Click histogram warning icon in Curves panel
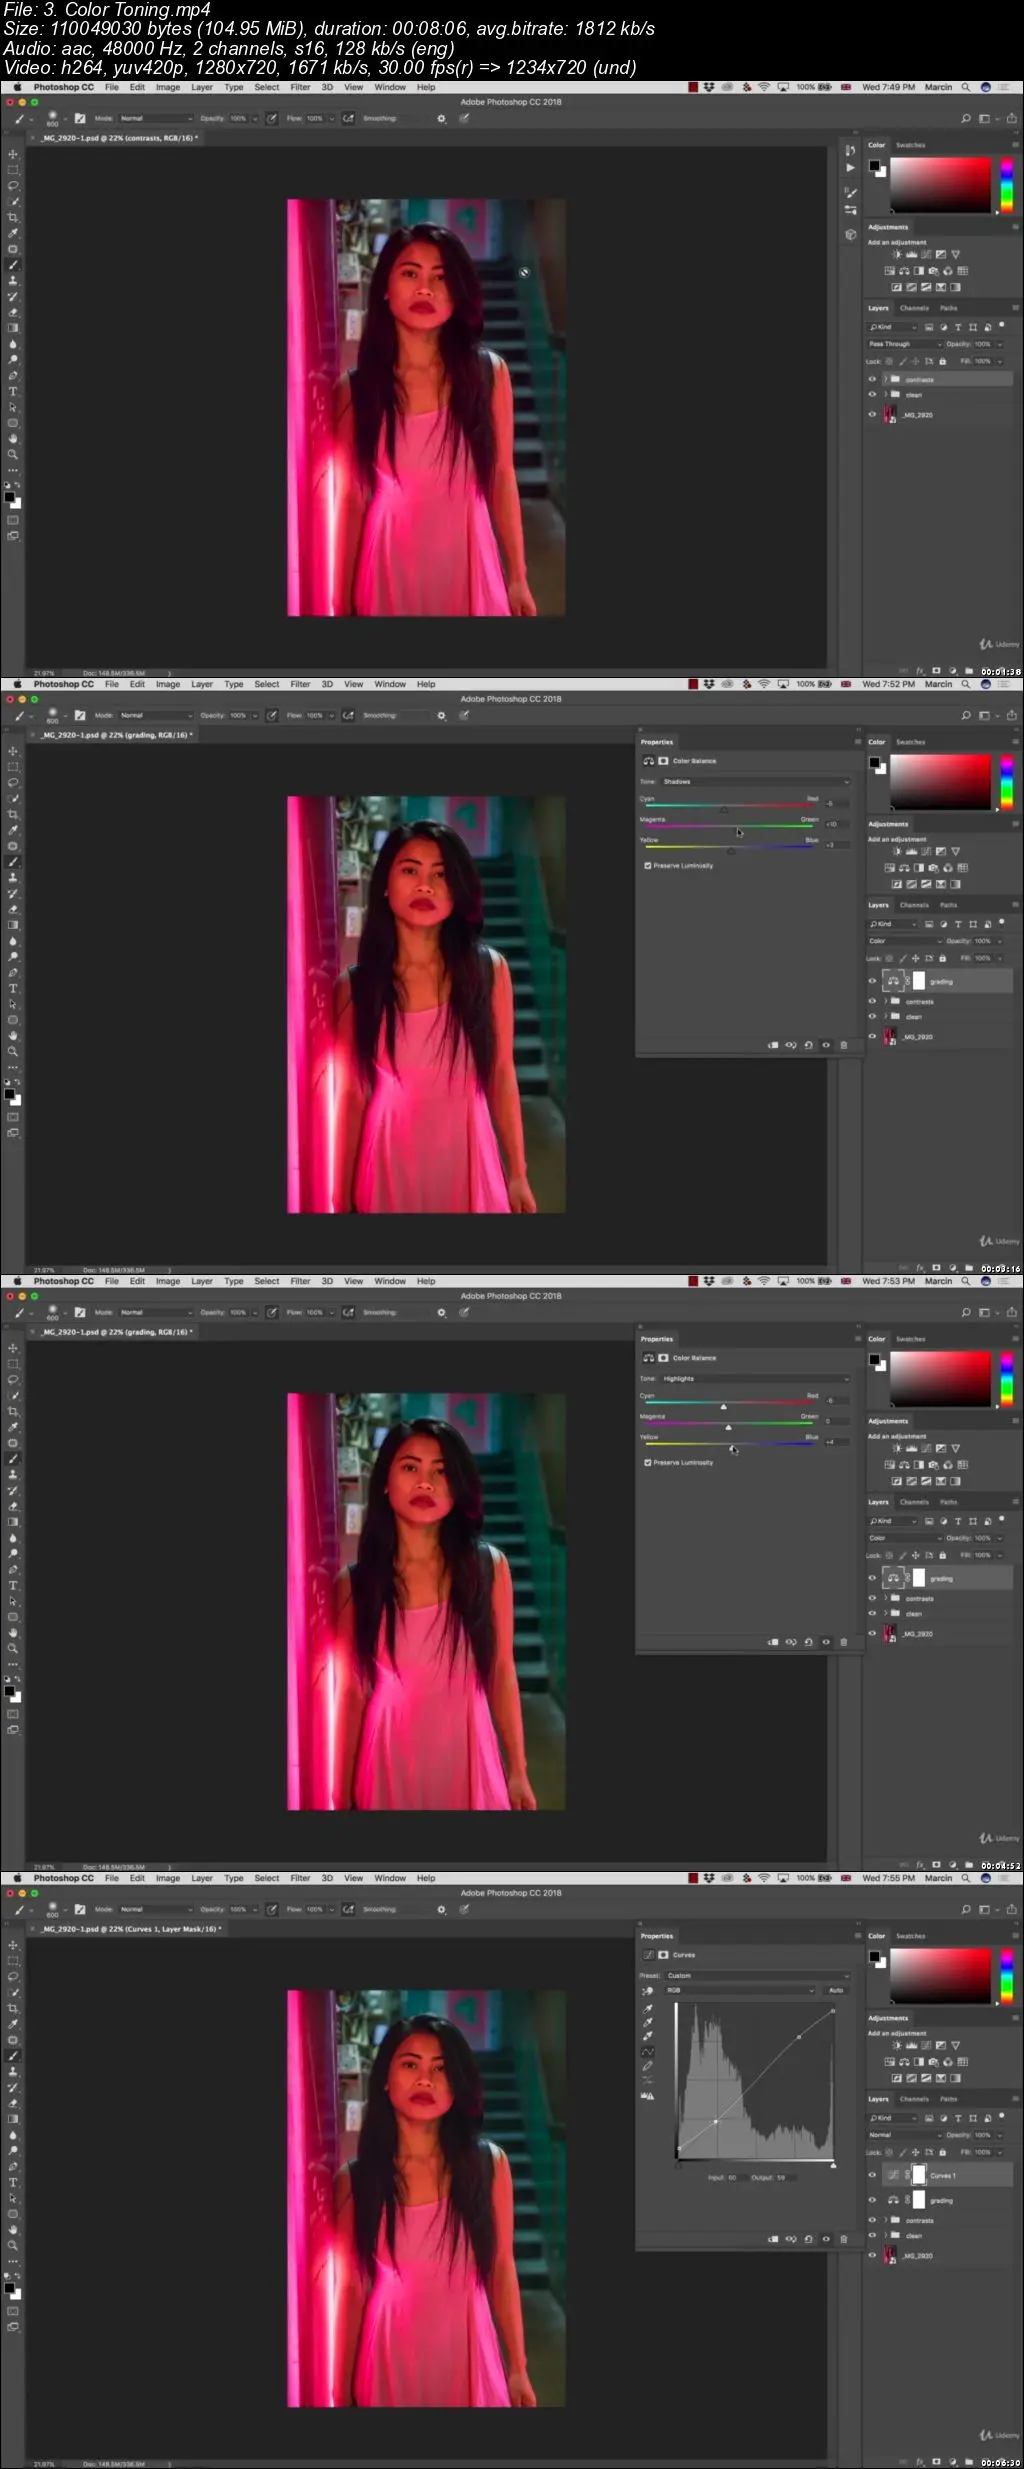 point(647,2096)
